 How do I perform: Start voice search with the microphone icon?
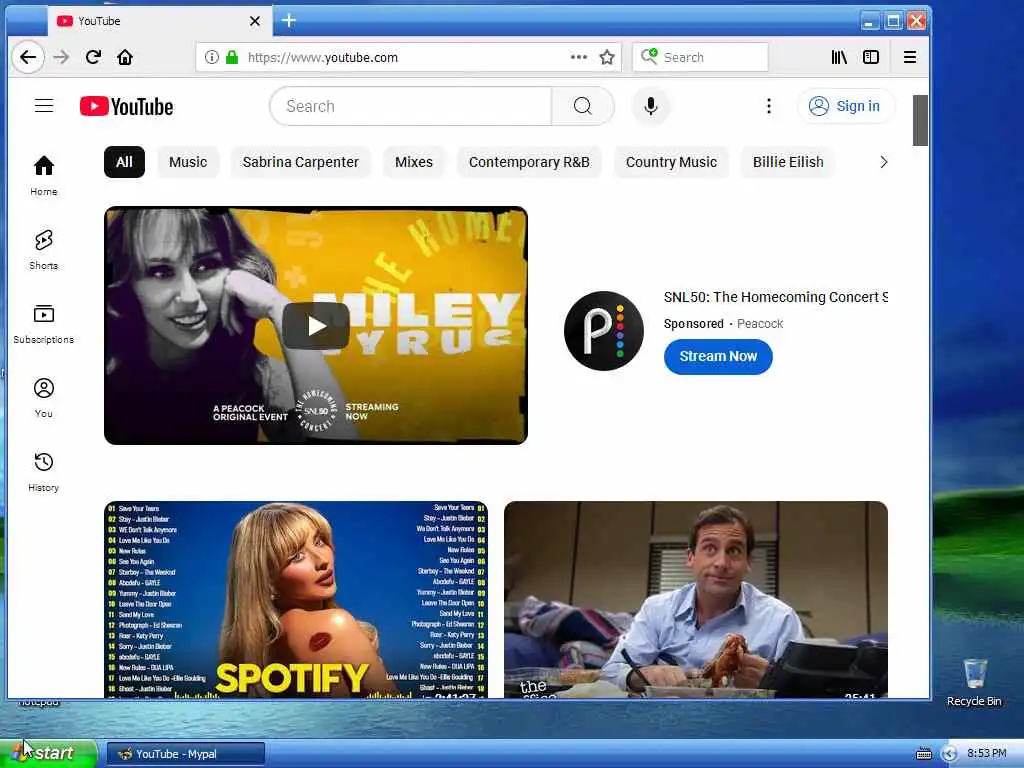click(x=650, y=106)
